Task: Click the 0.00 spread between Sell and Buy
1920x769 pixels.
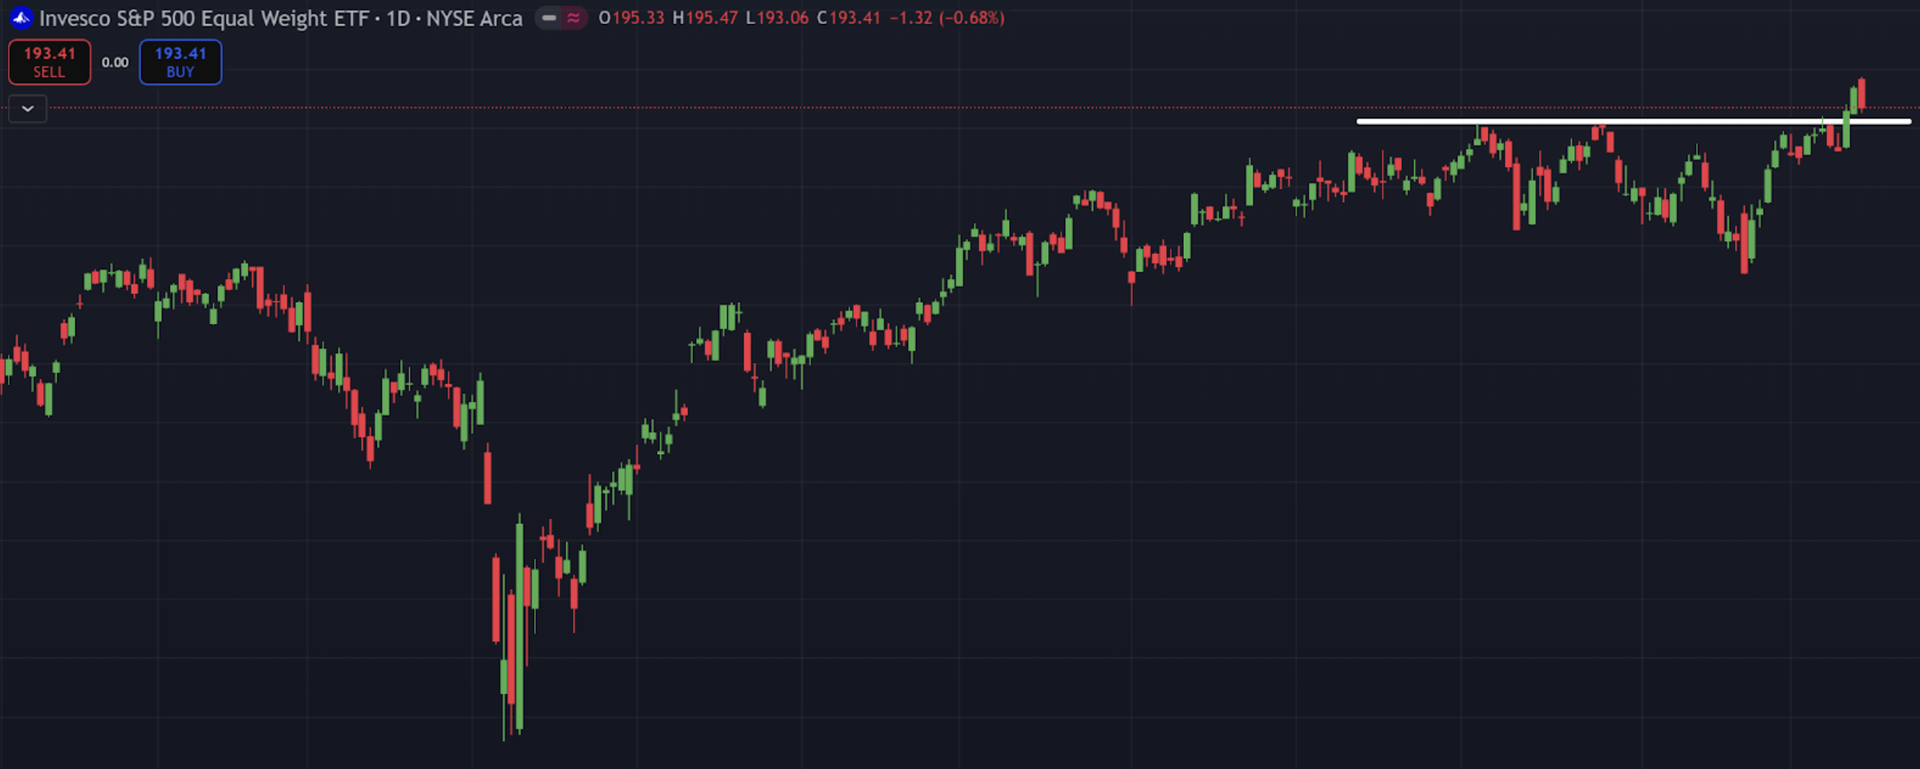Action: point(115,62)
